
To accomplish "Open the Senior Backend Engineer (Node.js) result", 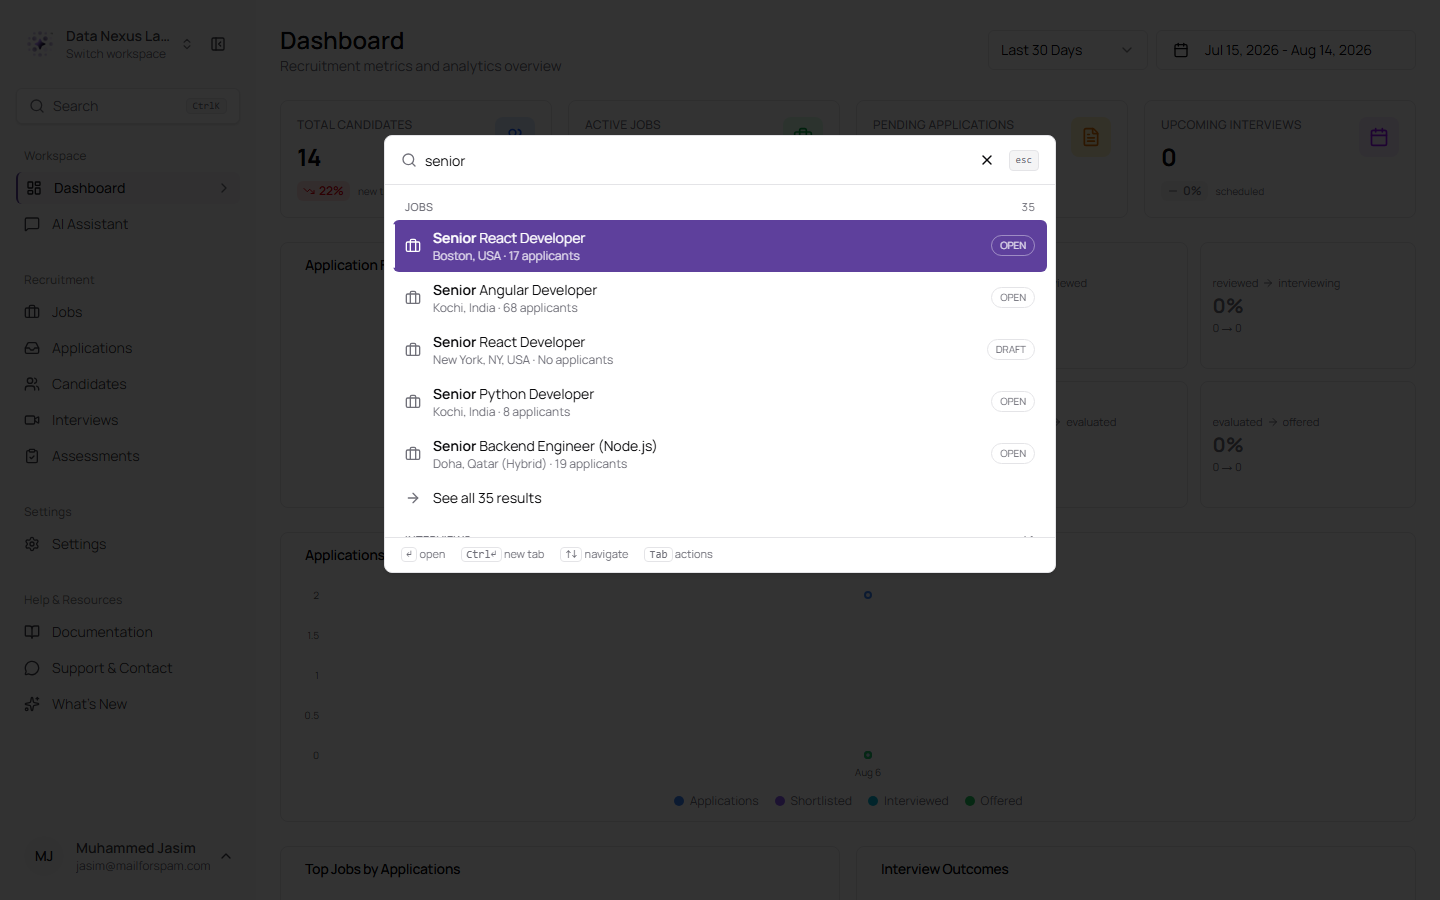I will (x=720, y=454).
